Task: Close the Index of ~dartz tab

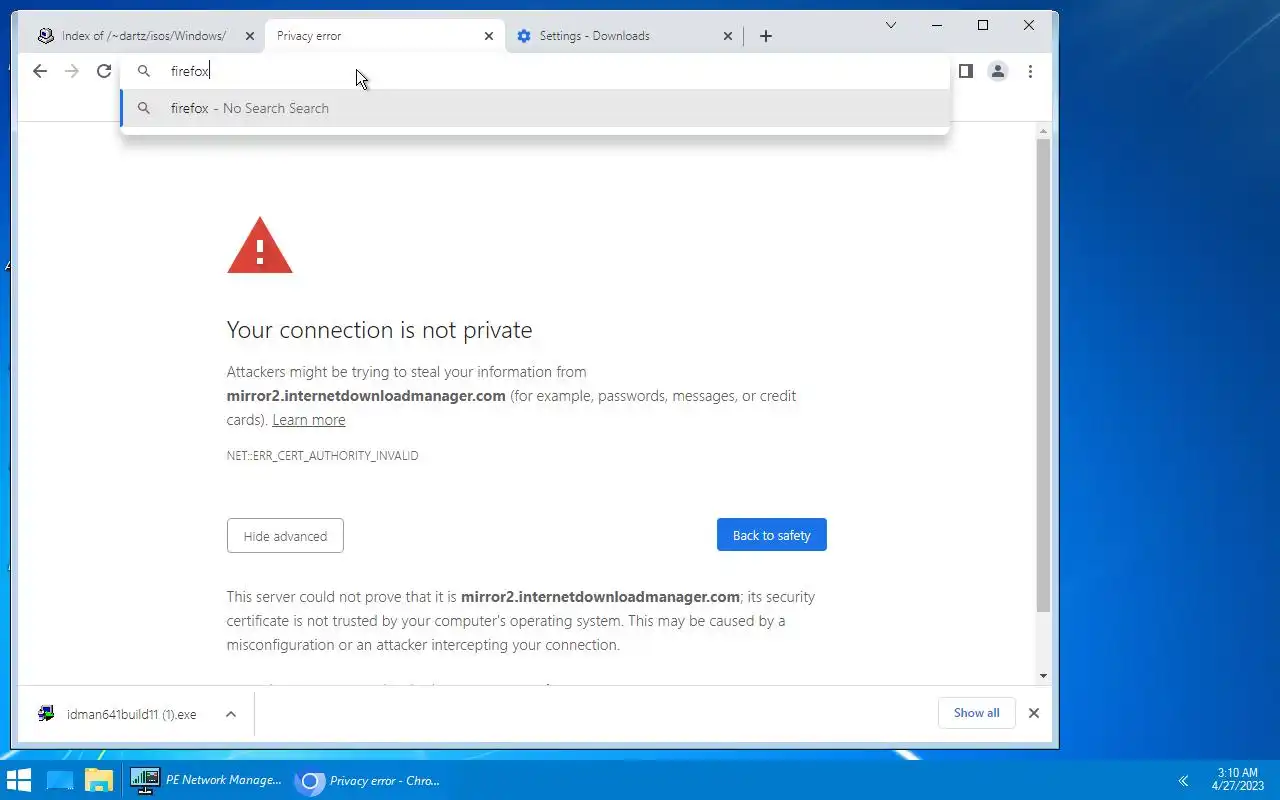Action: click(250, 36)
